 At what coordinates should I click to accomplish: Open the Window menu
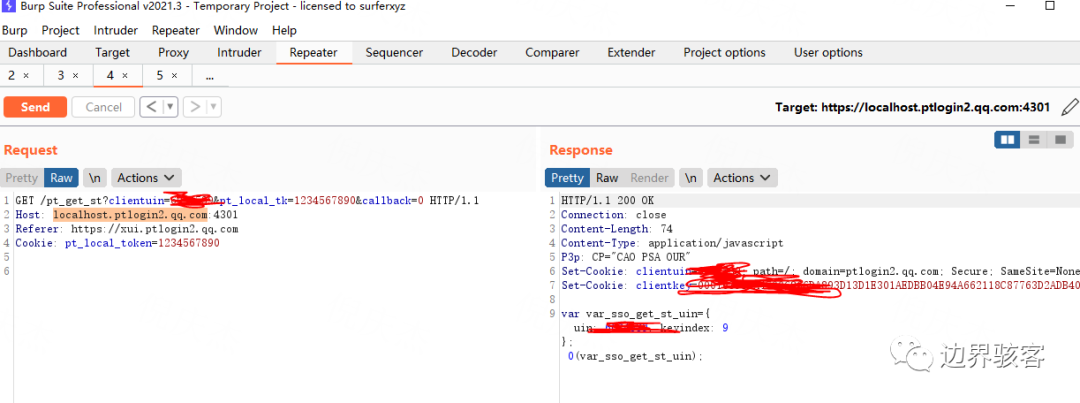236,30
